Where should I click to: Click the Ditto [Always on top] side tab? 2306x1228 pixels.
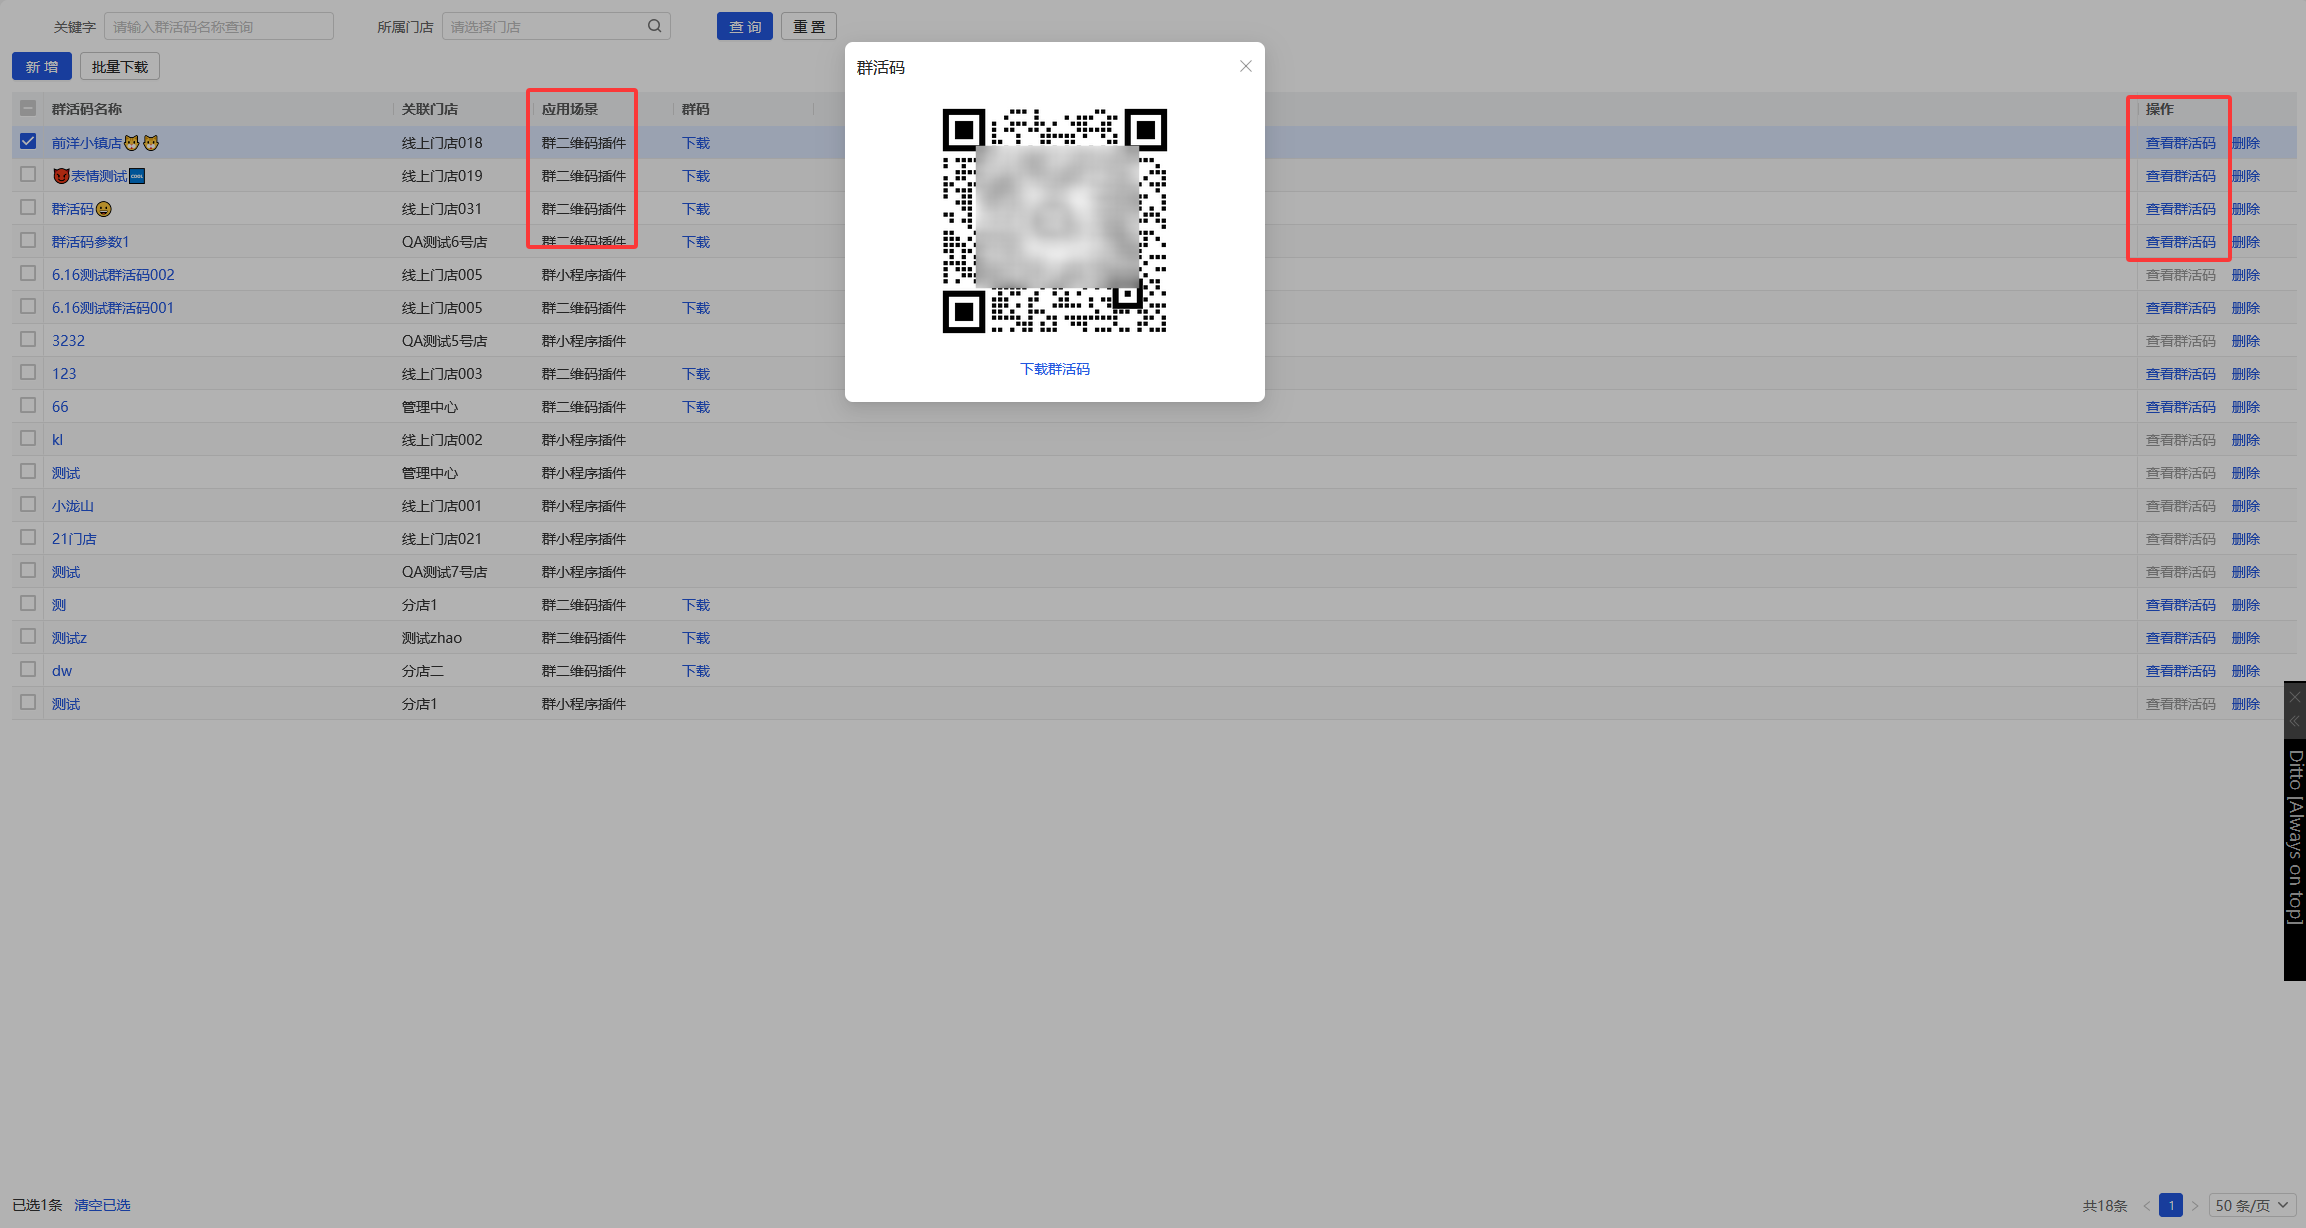(x=2295, y=837)
